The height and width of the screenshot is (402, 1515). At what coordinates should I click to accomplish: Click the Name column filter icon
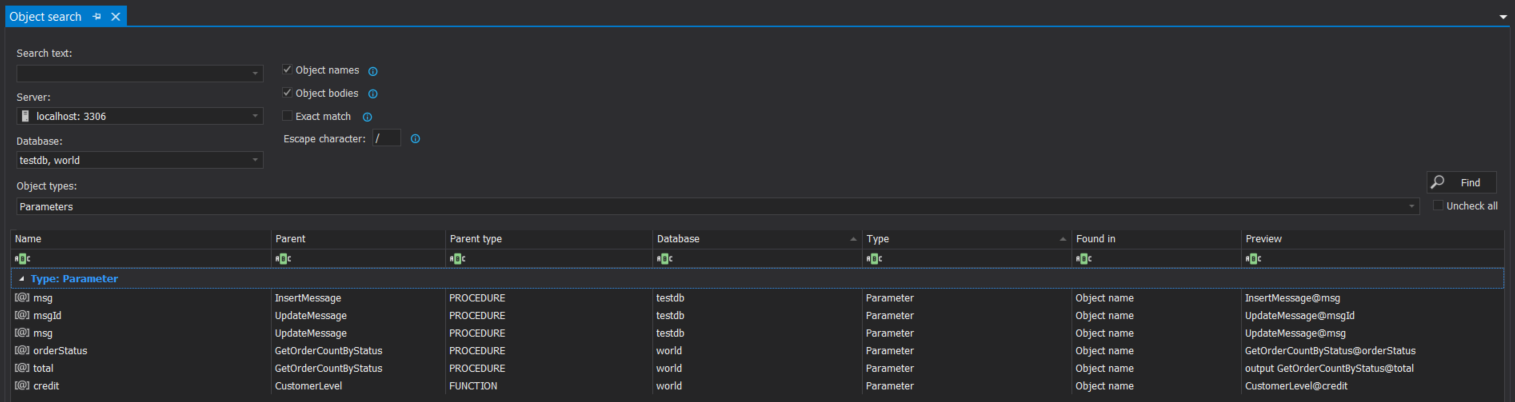[22, 259]
